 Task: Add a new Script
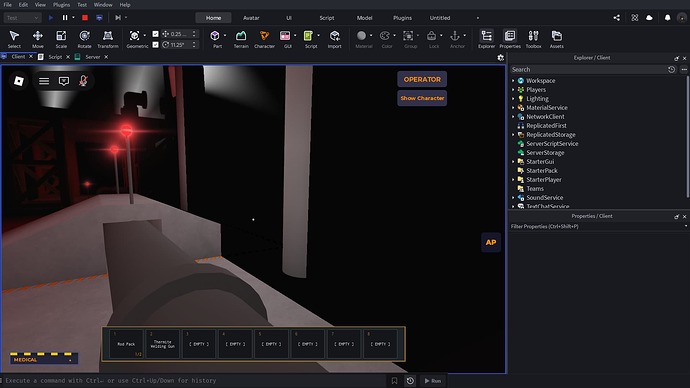(309, 39)
